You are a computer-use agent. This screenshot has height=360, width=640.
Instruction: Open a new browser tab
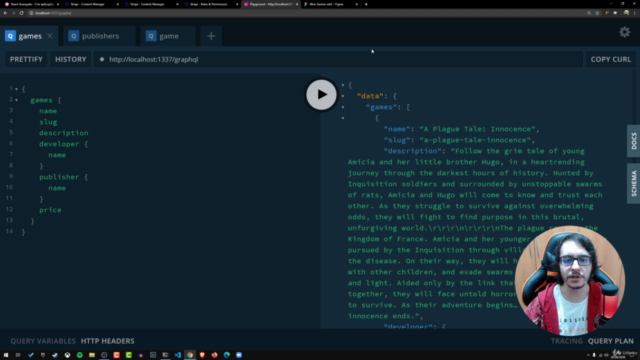point(366,4)
